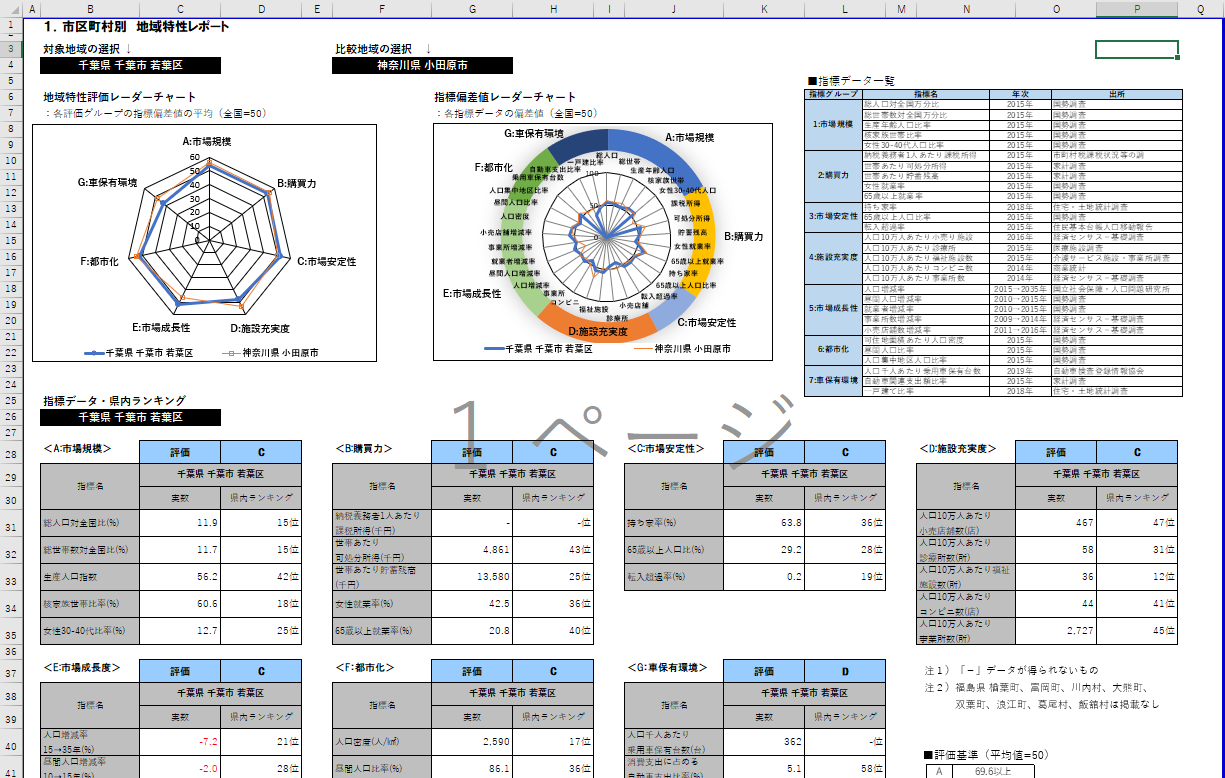This screenshot has width=1225, height=778.
Task: Click the '2015→2035年' year cell
Action: [1019, 289]
